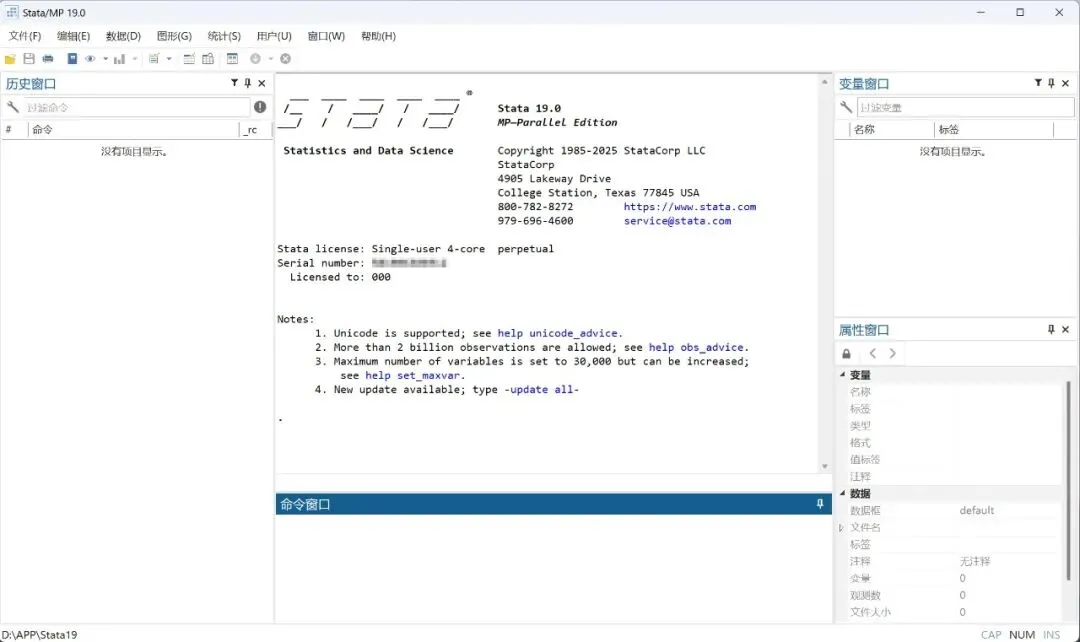The height and width of the screenshot is (642, 1080).
Task: Click the Print icon in toolbar
Action: coord(48,59)
